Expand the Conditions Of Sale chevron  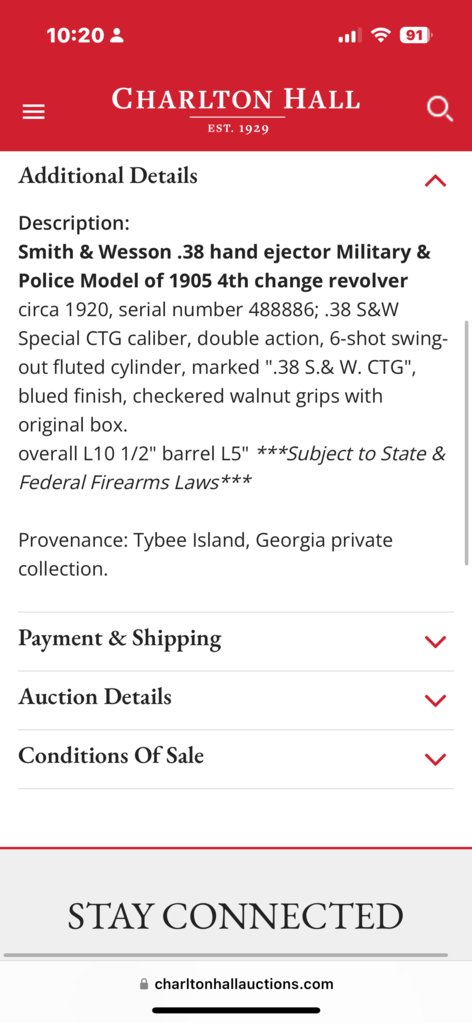click(x=435, y=759)
